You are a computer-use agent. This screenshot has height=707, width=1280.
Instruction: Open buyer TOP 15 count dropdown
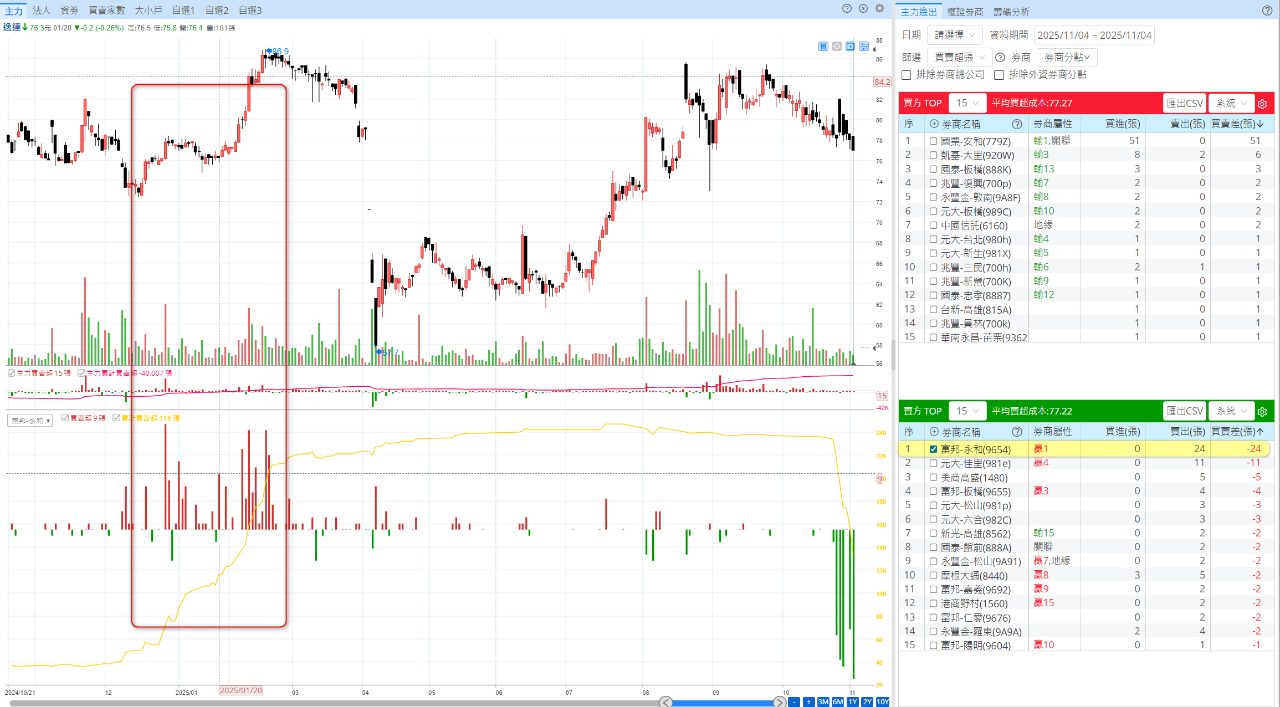point(969,103)
